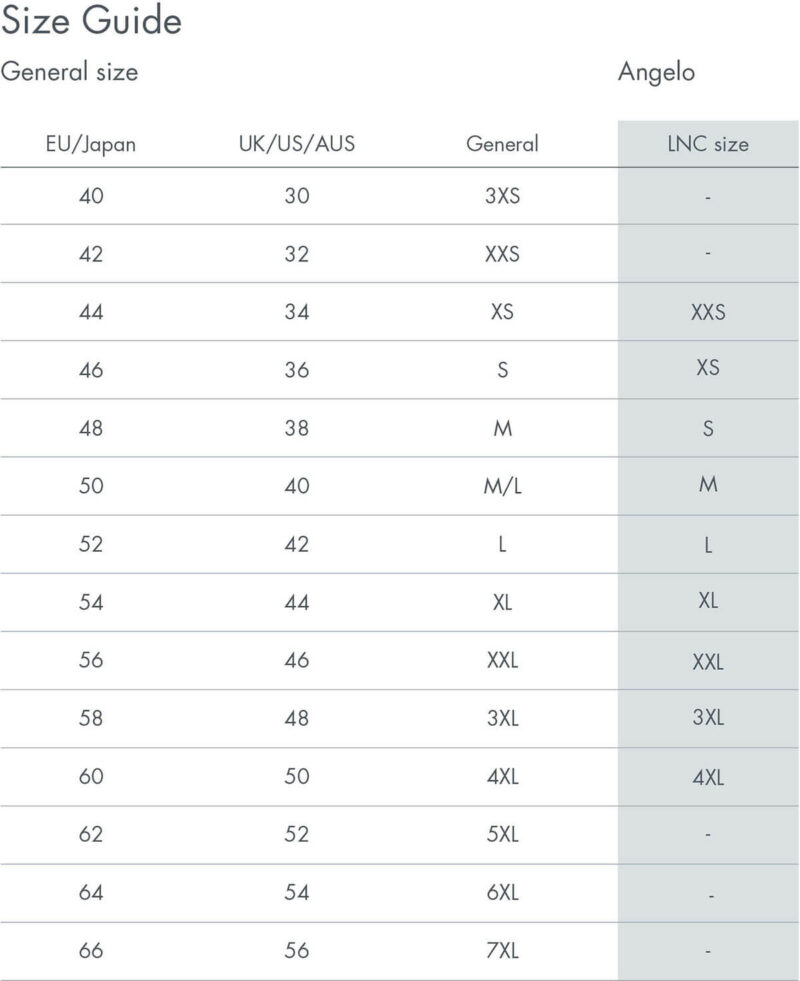Click the LNC size 4XL cell

(x=708, y=778)
